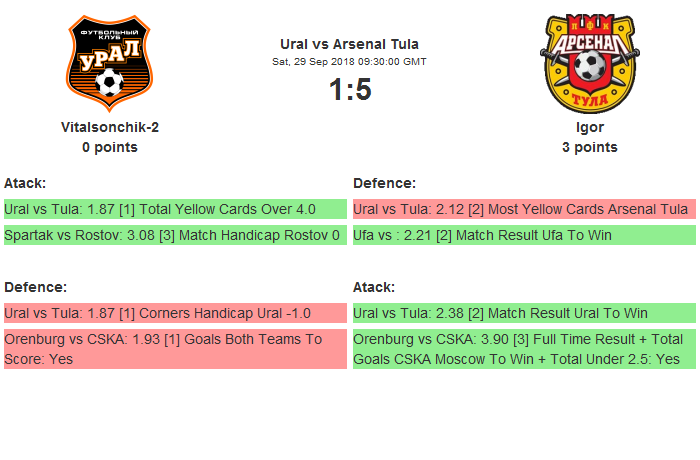The image size is (700, 460).
Task: Select the Corners Handicap Ural -1.0 bet
Action: point(175,313)
